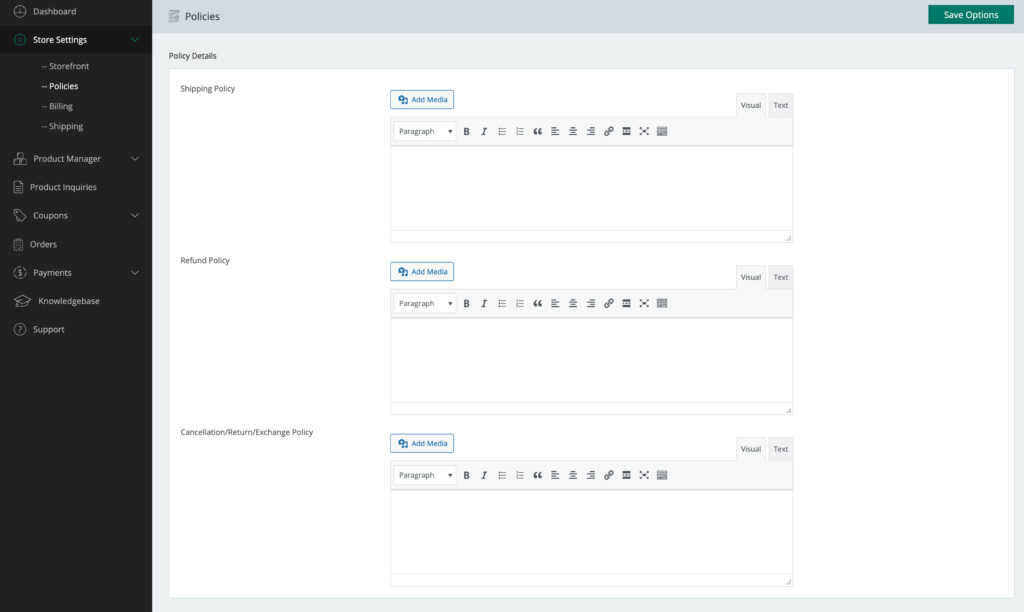Center align text in Shipping Policy editor
The height and width of the screenshot is (612, 1024).
tap(573, 131)
